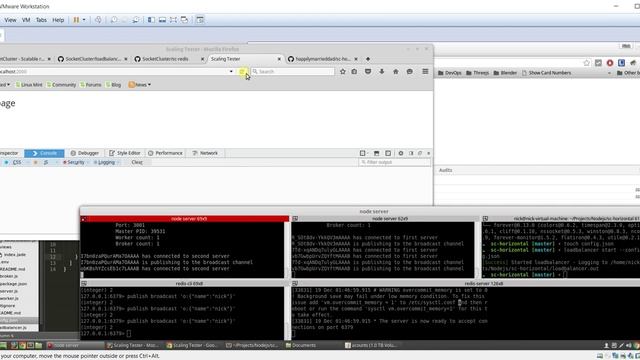Open the Firefox hamburger menu

pyautogui.click(x=425, y=71)
